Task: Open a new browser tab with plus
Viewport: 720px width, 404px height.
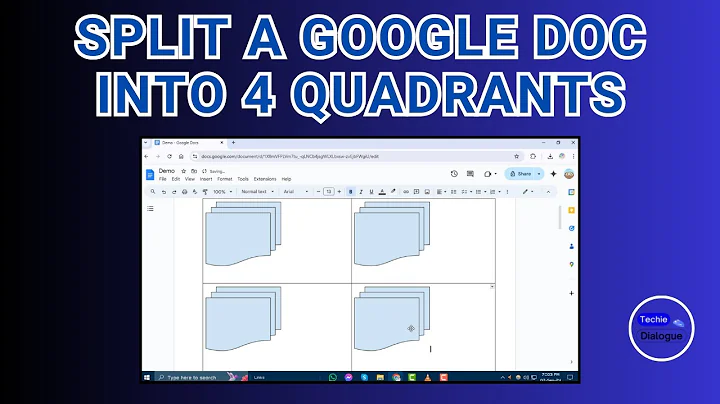Action: point(233,143)
